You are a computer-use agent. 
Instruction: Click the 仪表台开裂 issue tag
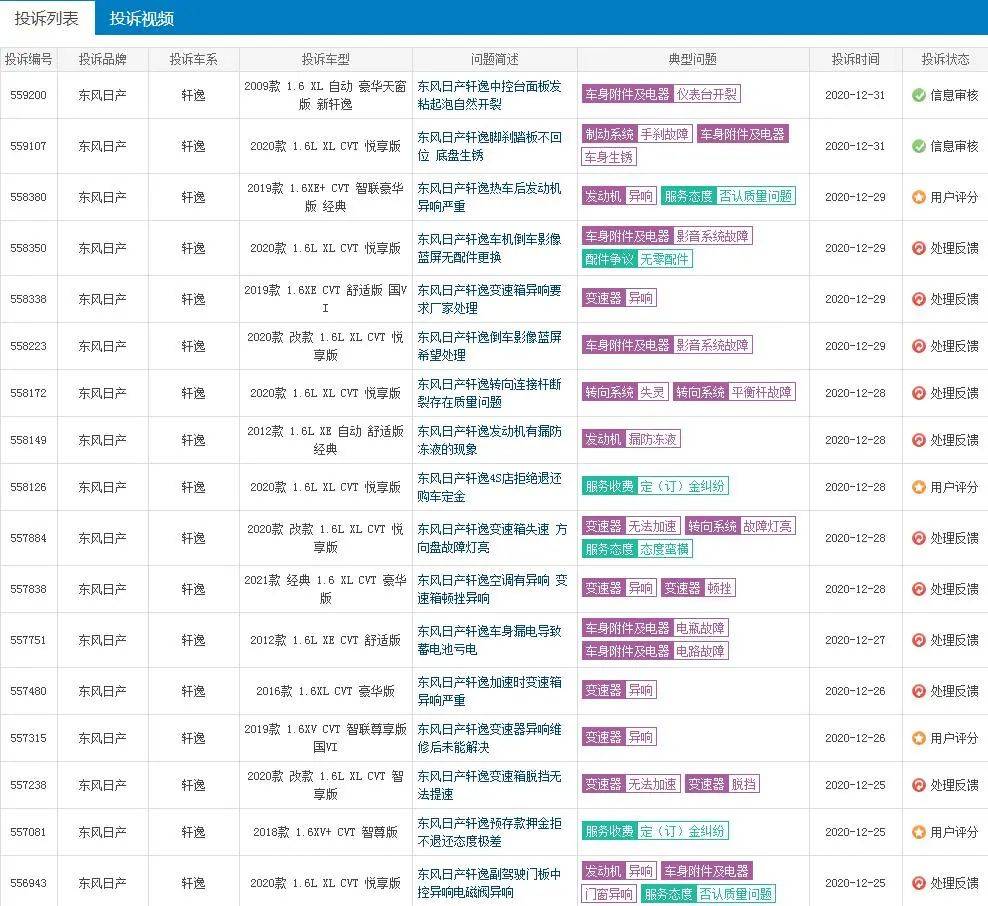tap(706, 94)
